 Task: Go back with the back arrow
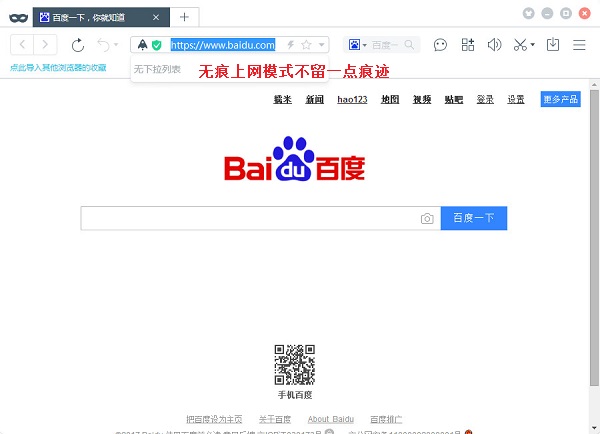(x=22, y=45)
